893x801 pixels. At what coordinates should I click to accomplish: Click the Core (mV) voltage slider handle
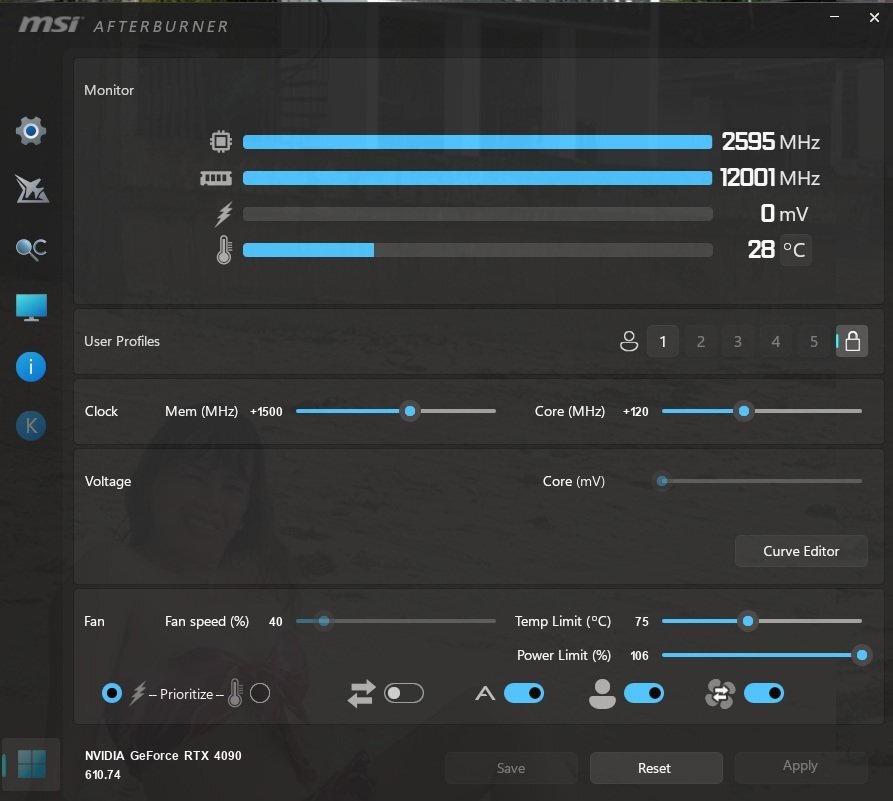pyautogui.click(x=662, y=481)
